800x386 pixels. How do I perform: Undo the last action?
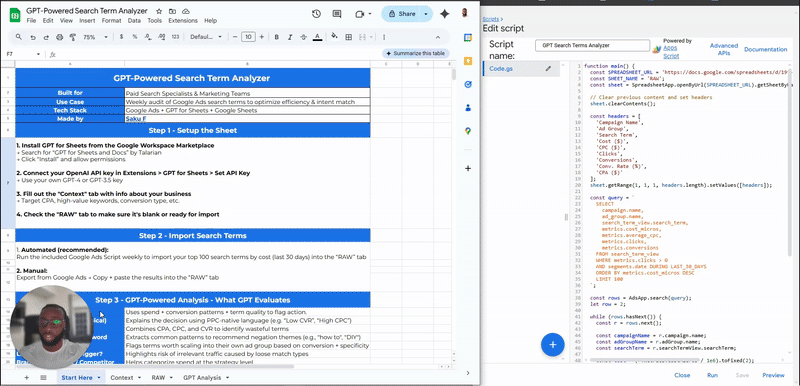(33, 37)
